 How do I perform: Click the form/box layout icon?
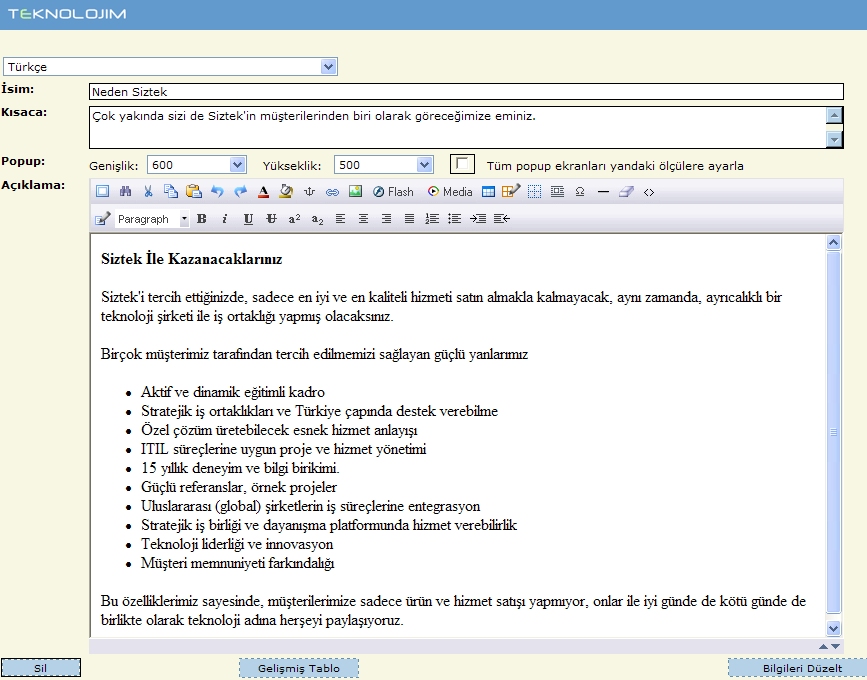click(557, 192)
